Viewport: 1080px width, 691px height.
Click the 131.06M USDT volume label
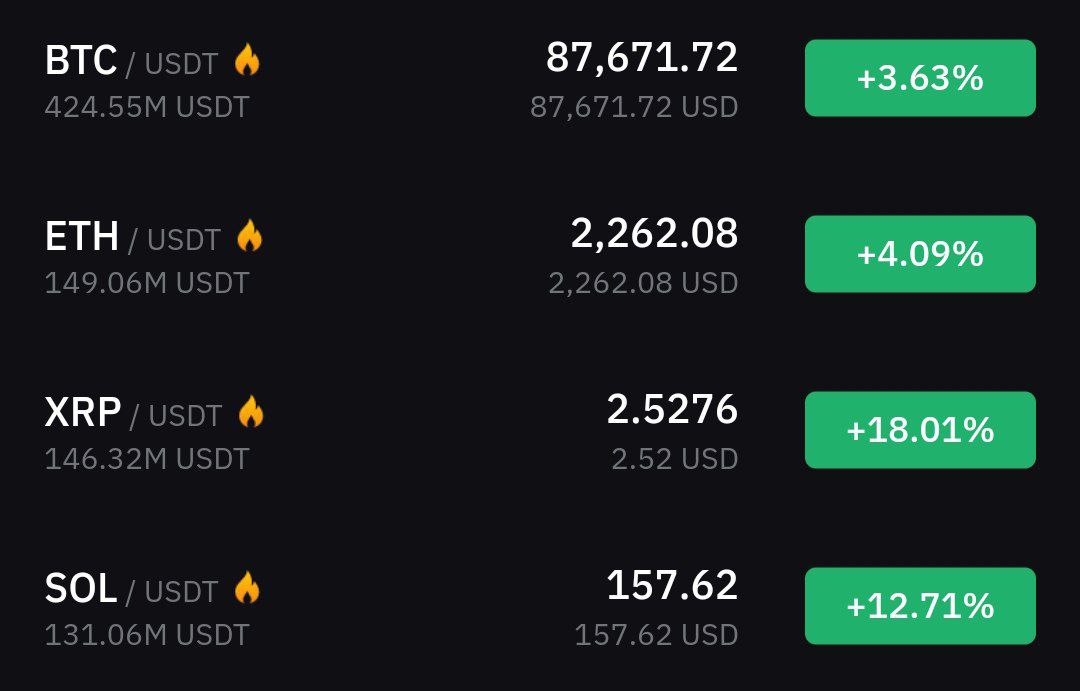pyautogui.click(x=147, y=635)
